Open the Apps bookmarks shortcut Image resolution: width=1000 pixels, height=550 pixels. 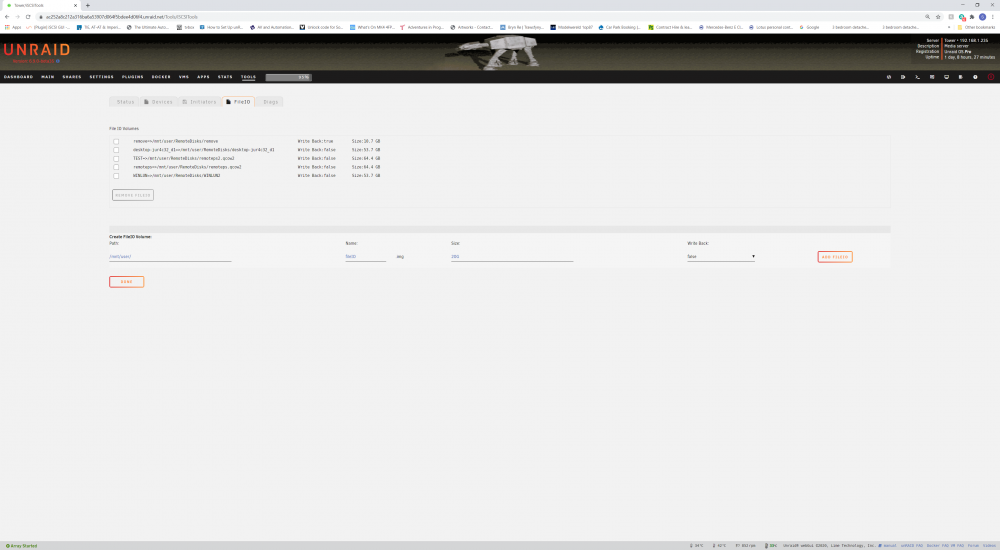13,27
